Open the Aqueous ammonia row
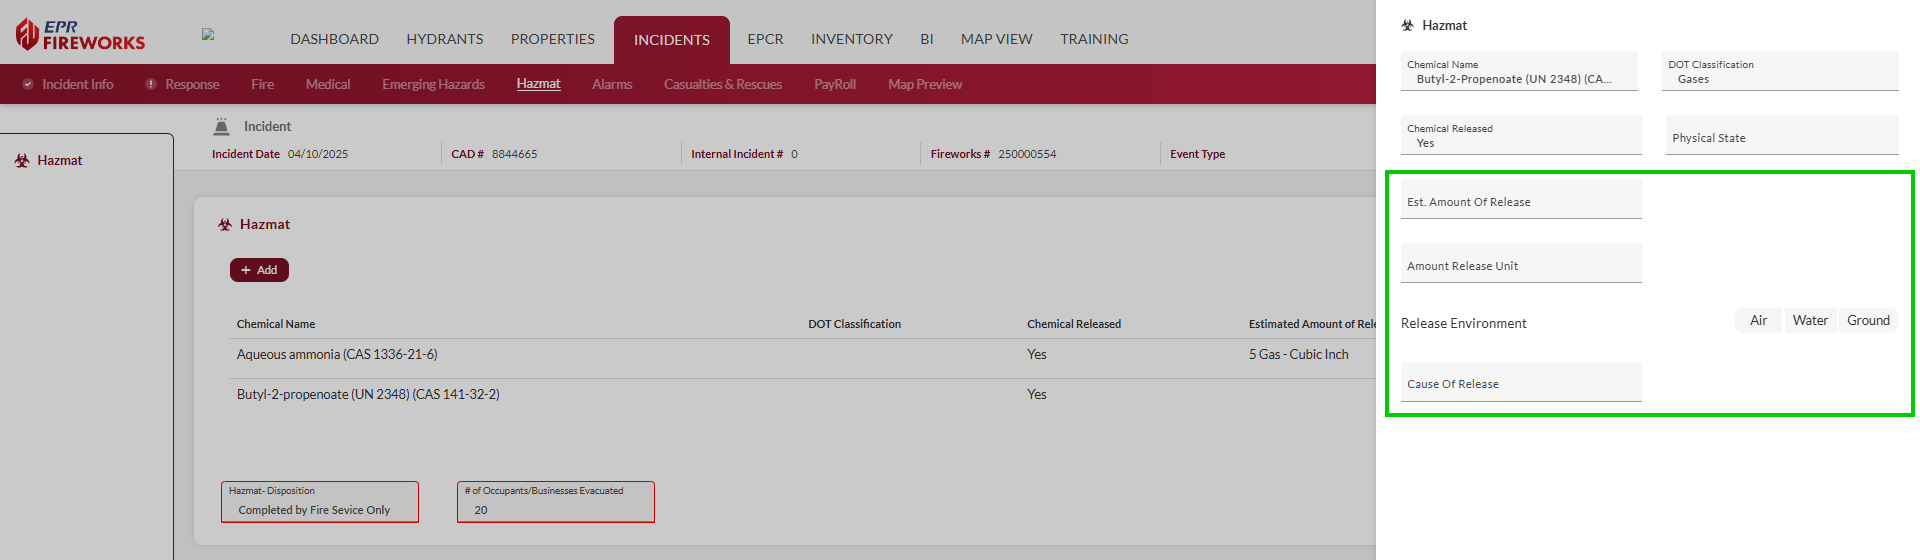Viewport: 1920px width, 560px height. pos(337,355)
